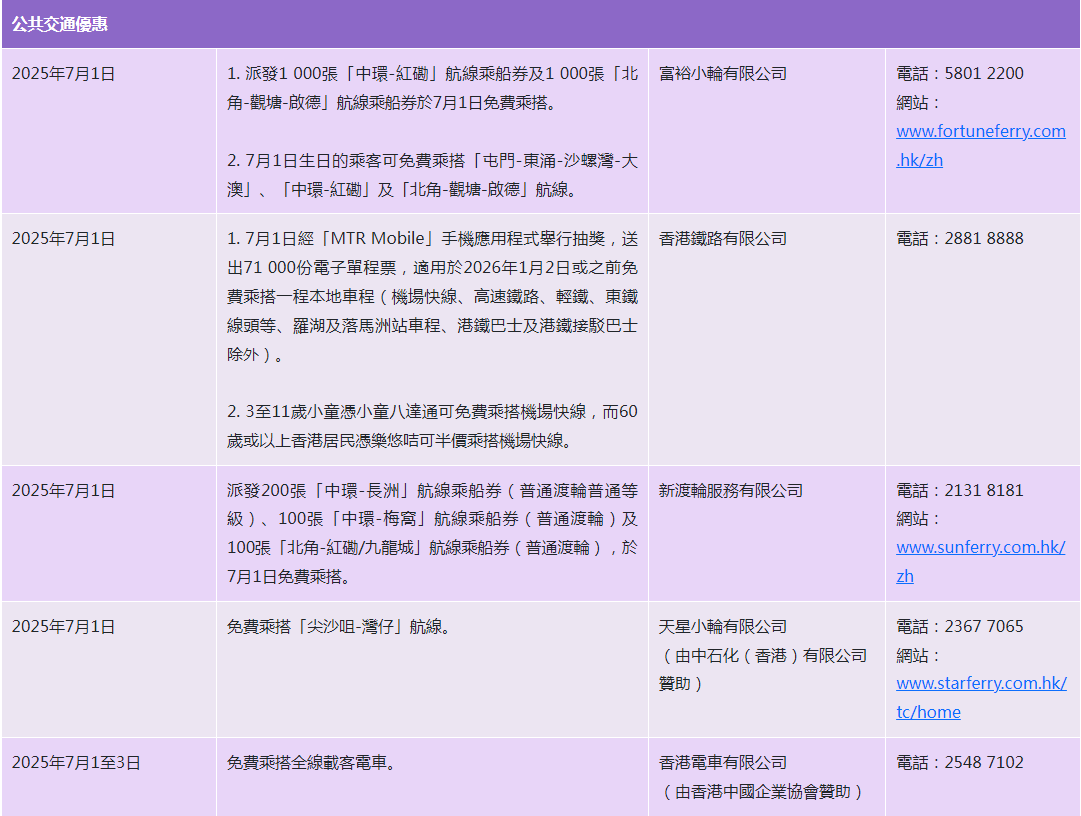1081x816 pixels.
Task: Click the 小童八達通 Airport Express offer paragraph
Action: pyautogui.click(x=432, y=426)
